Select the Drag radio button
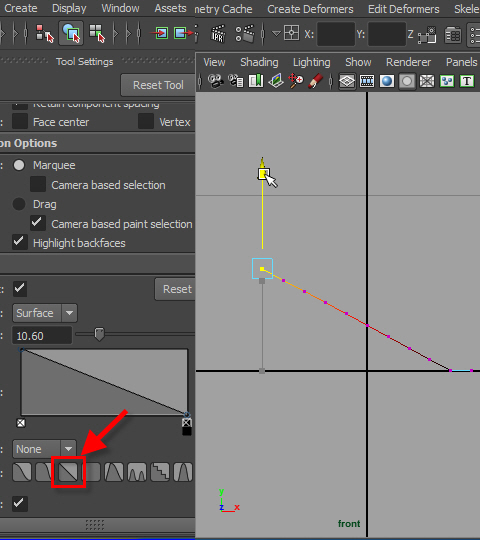 (19, 204)
